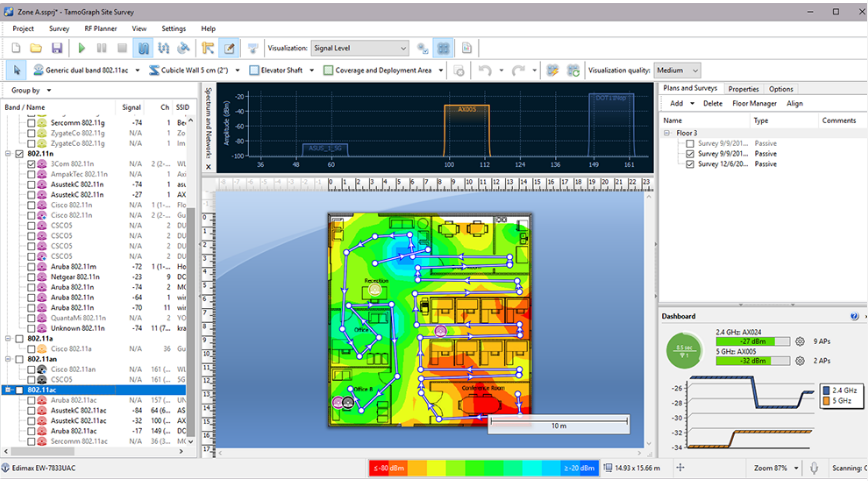This screenshot has width=868, height=481.
Task: Open the Visualization quality Medium dropdown
Action: 677,70
